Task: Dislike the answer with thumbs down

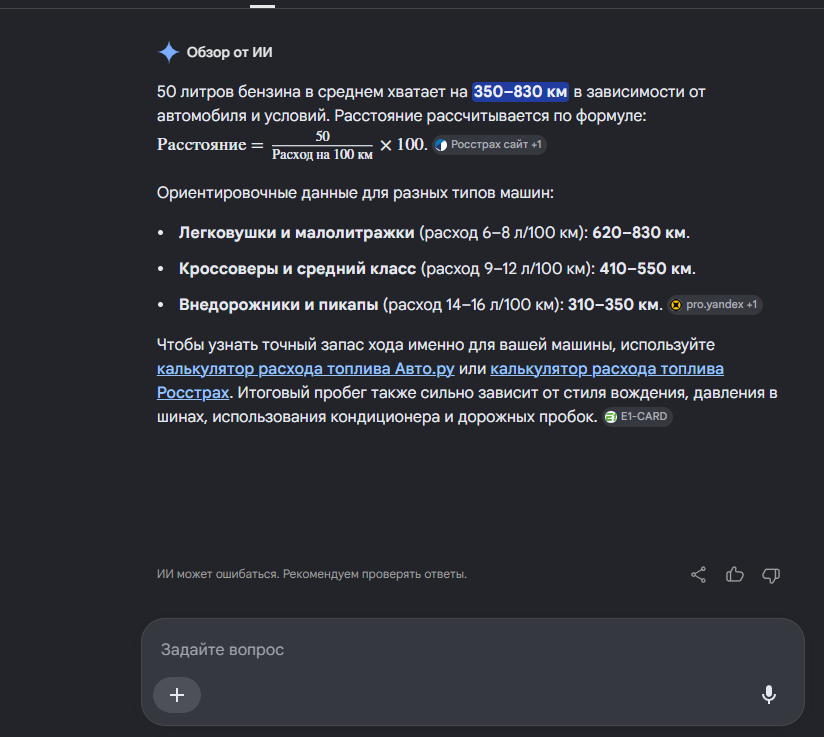Action: pos(771,575)
